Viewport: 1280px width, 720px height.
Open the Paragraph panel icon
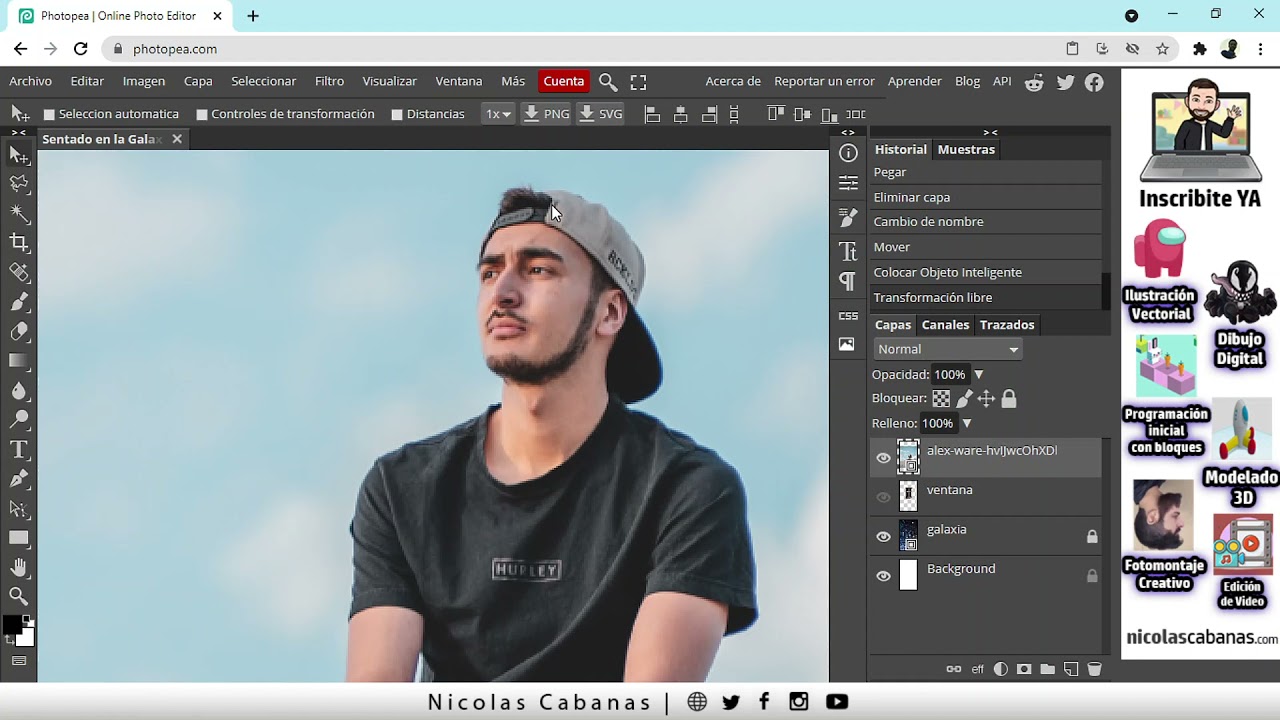(848, 281)
